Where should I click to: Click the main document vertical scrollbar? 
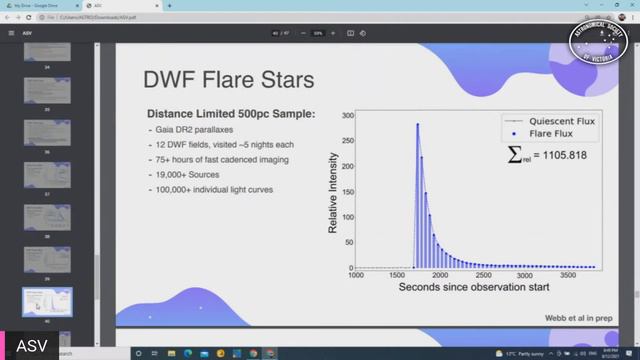click(x=636, y=294)
